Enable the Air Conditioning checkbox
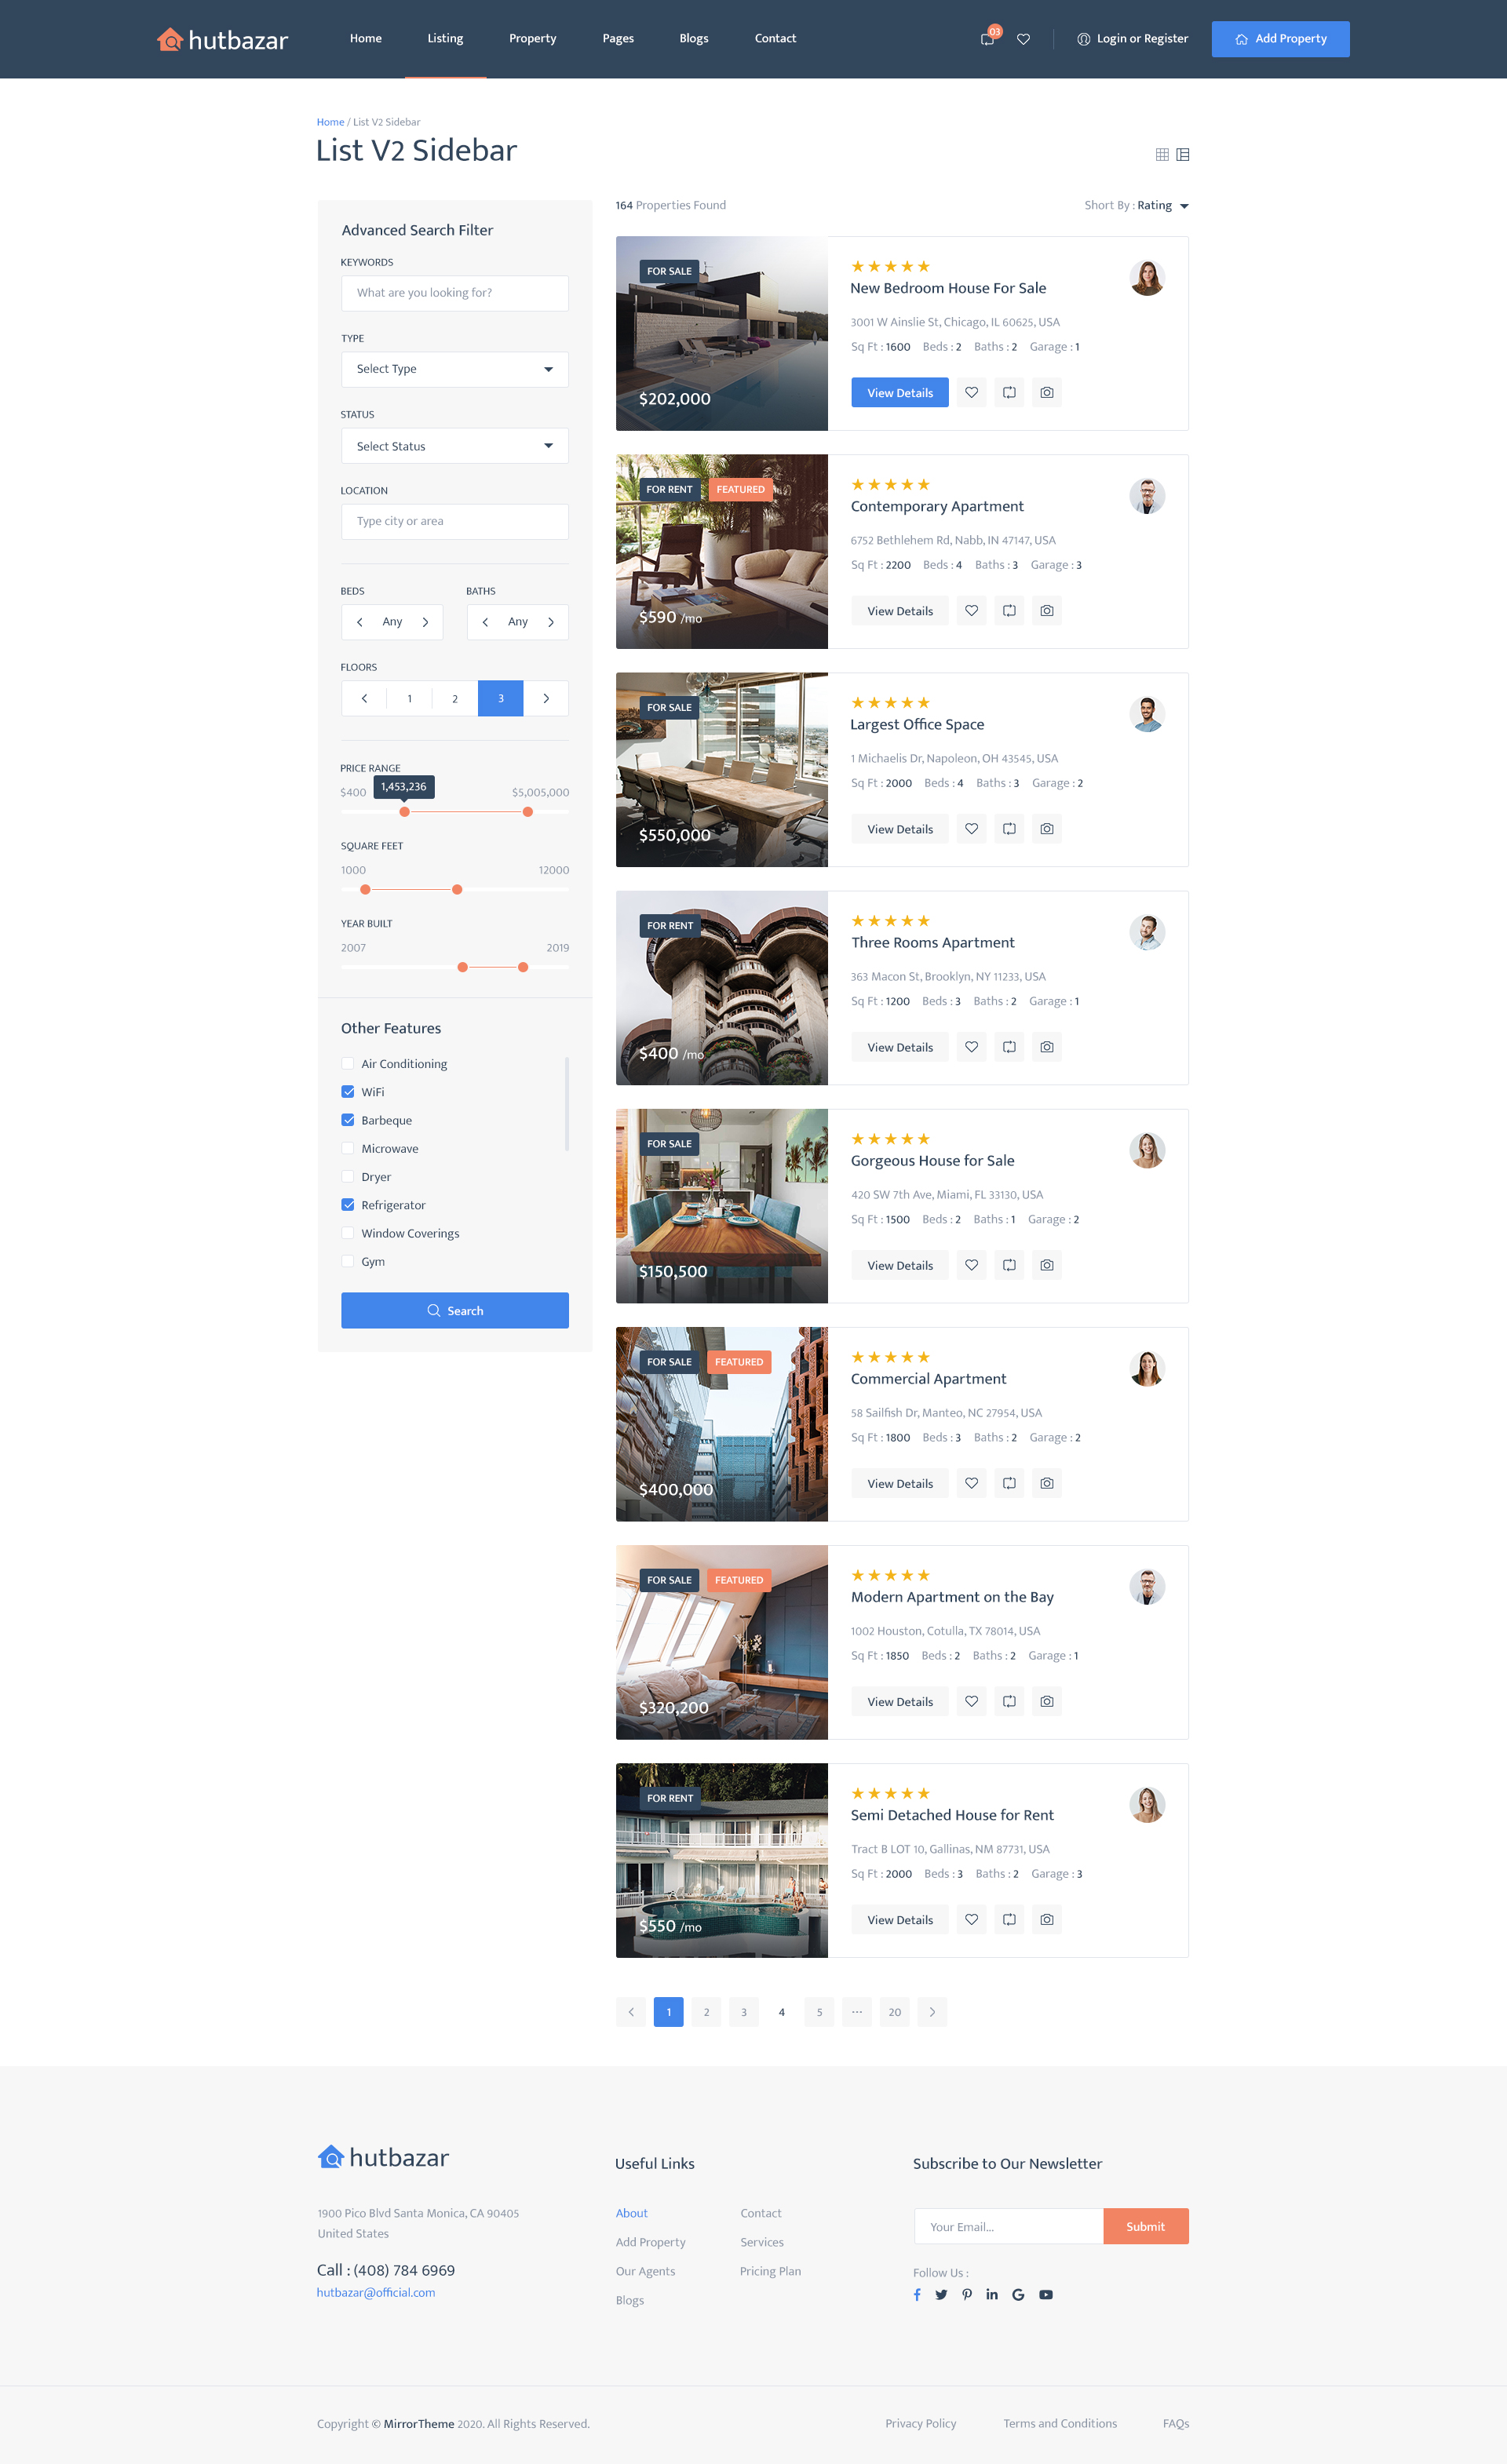This screenshot has height=2464, width=1507. tap(348, 1063)
